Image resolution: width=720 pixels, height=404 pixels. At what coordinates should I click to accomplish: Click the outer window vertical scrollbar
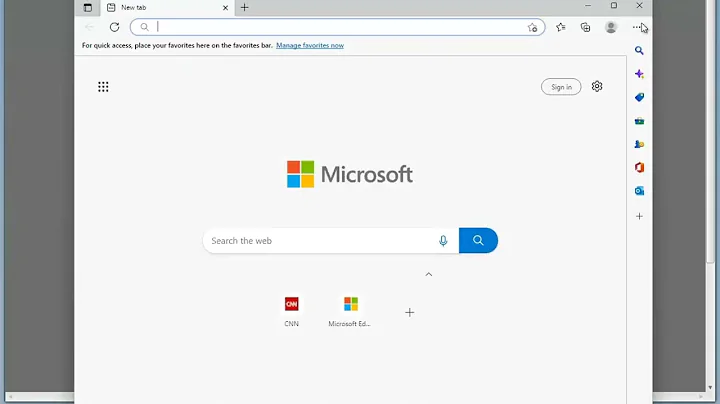(710, 133)
